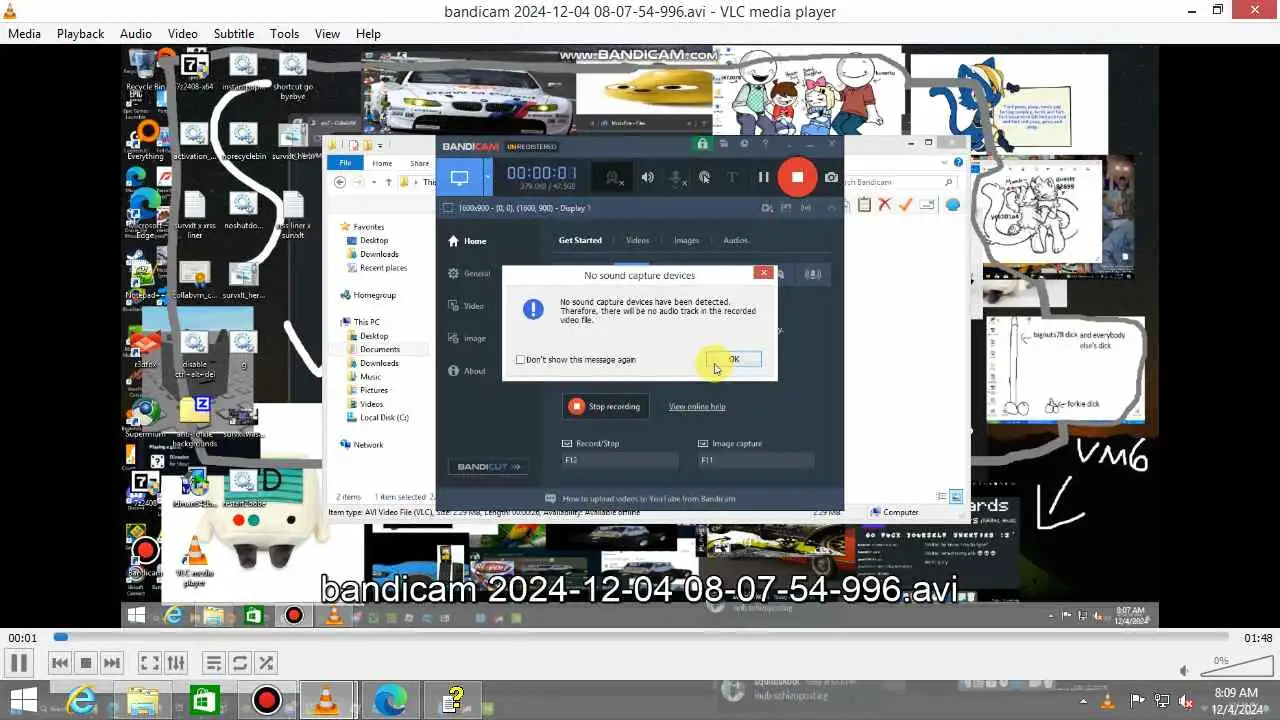Open Microsoft Edge from taskbar
Image resolution: width=1280 pixels, height=720 pixels.
pyautogui.click(x=391, y=700)
